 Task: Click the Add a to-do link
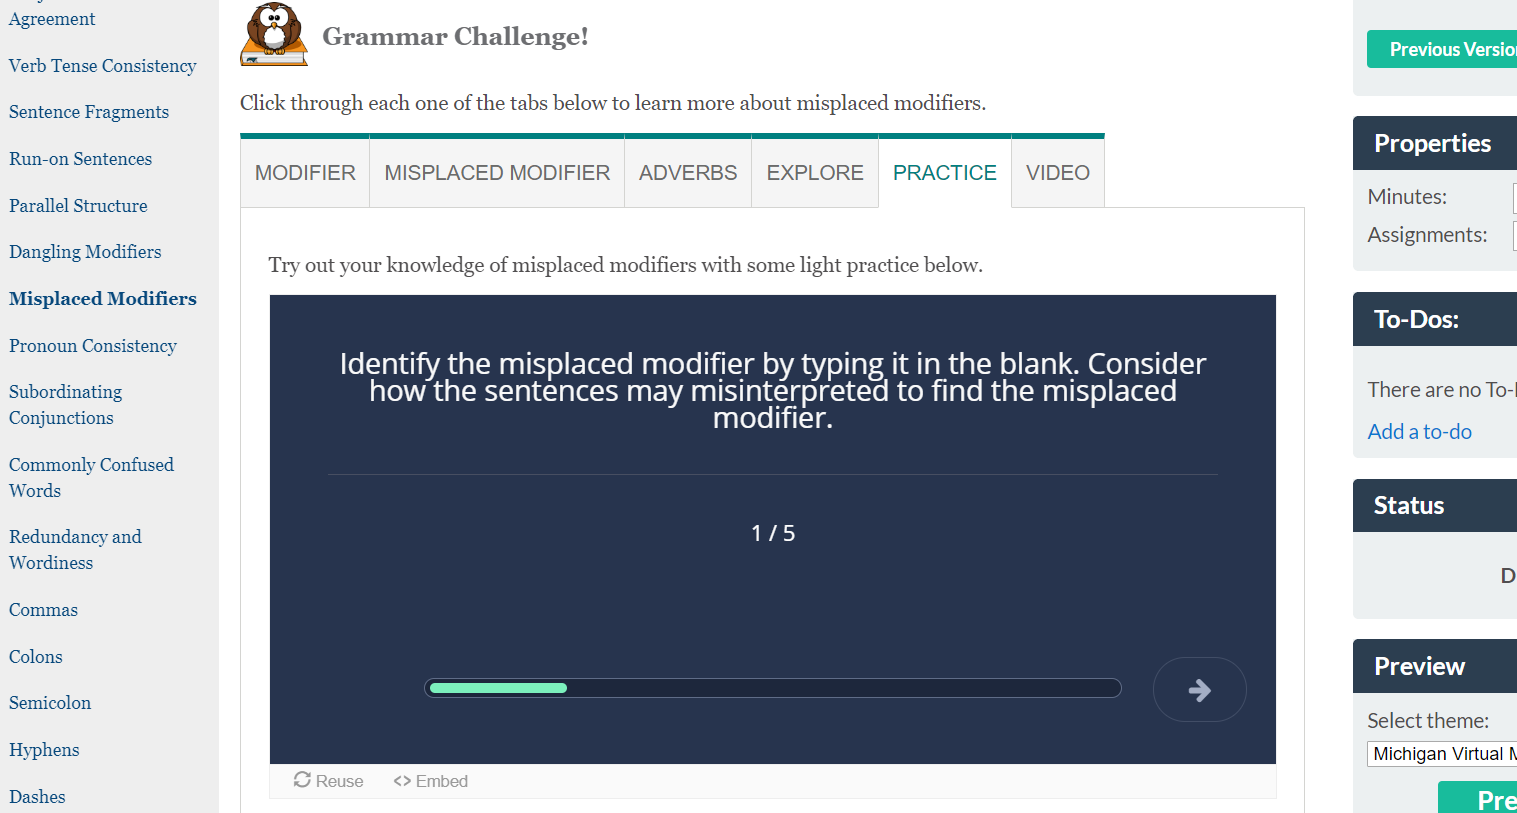point(1419,432)
